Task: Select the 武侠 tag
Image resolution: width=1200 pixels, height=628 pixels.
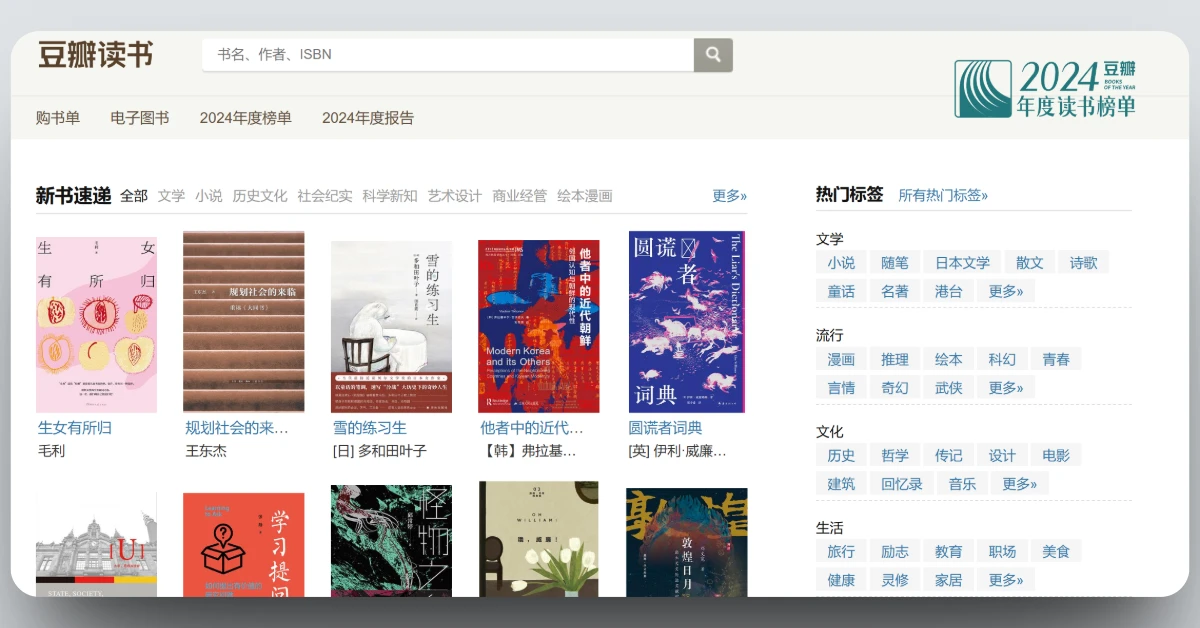Action: (949, 387)
